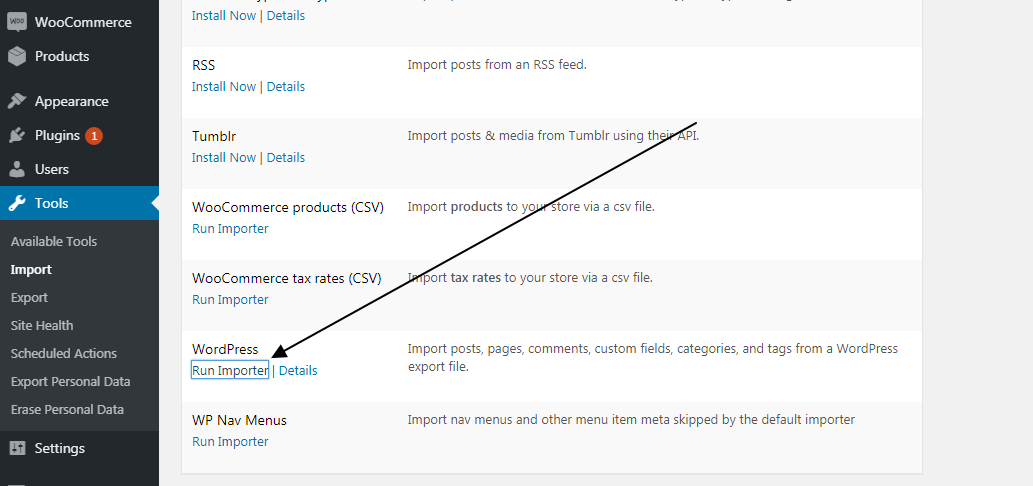Select the Import submenu item
Viewport: 1033px width, 486px height.
click(31, 269)
